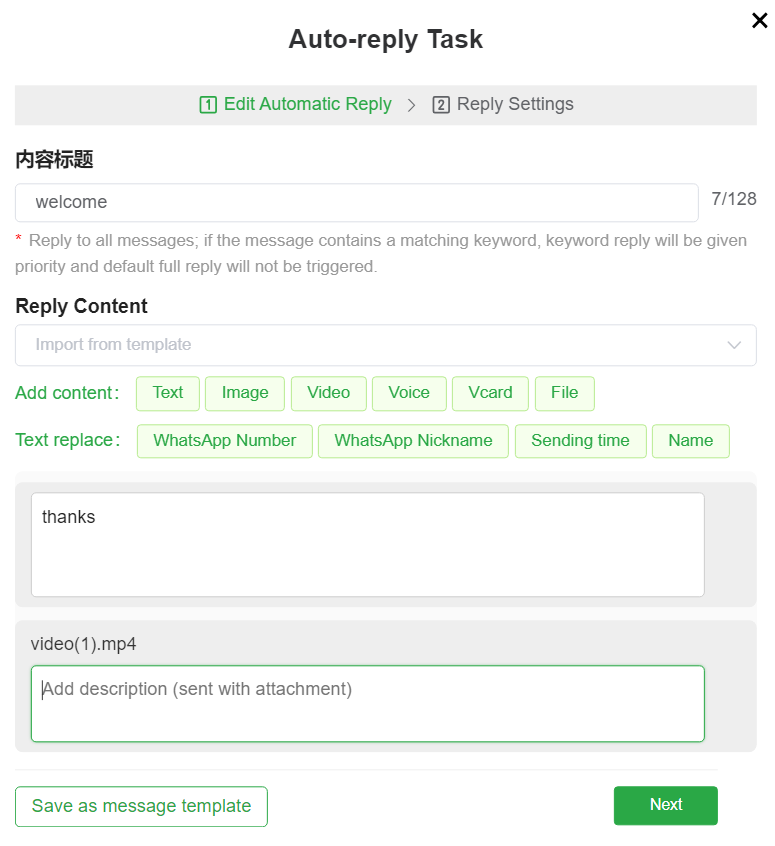Insert a Voice message block
Viewport: 775px width, 846px height.
[409, 393]
